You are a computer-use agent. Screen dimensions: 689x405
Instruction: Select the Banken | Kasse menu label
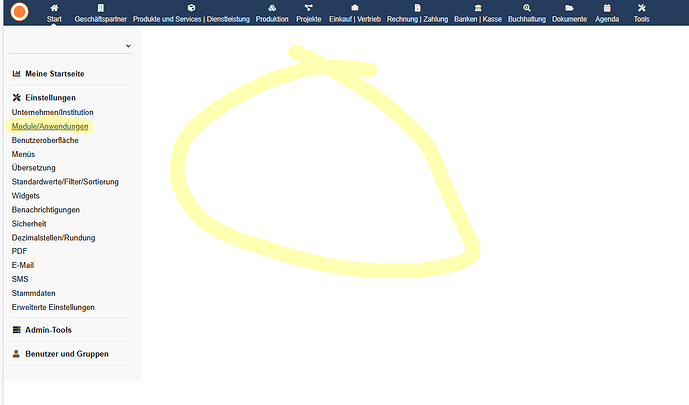click(478, 19)
